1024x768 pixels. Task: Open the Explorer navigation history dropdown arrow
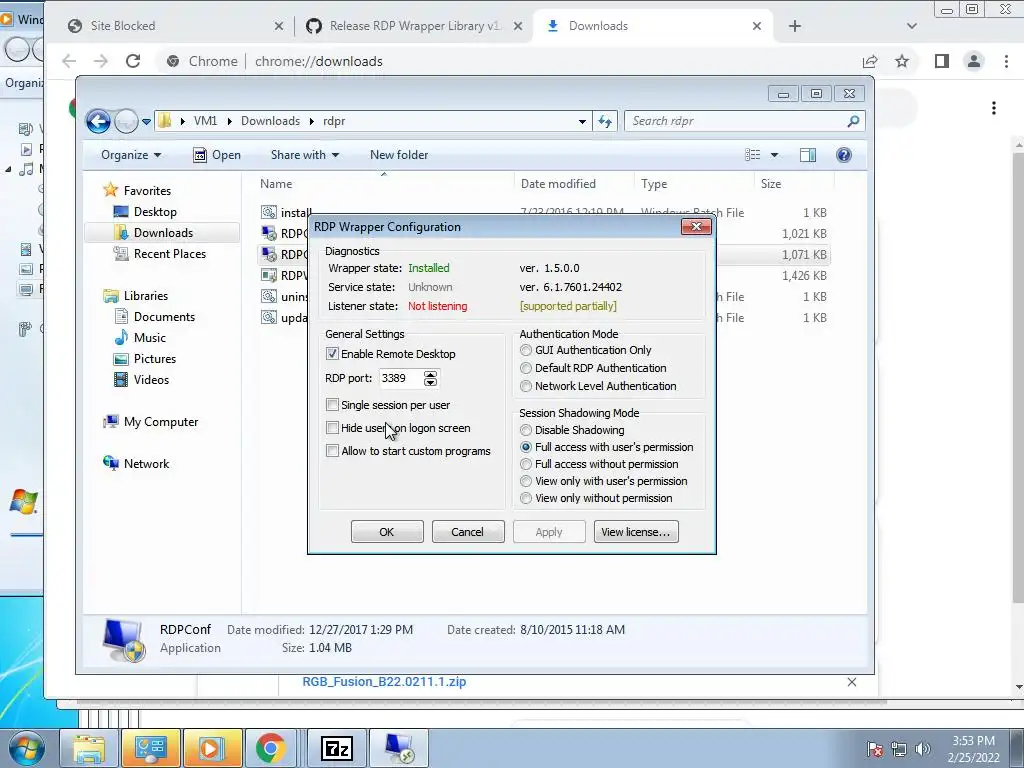pos(146,121)
